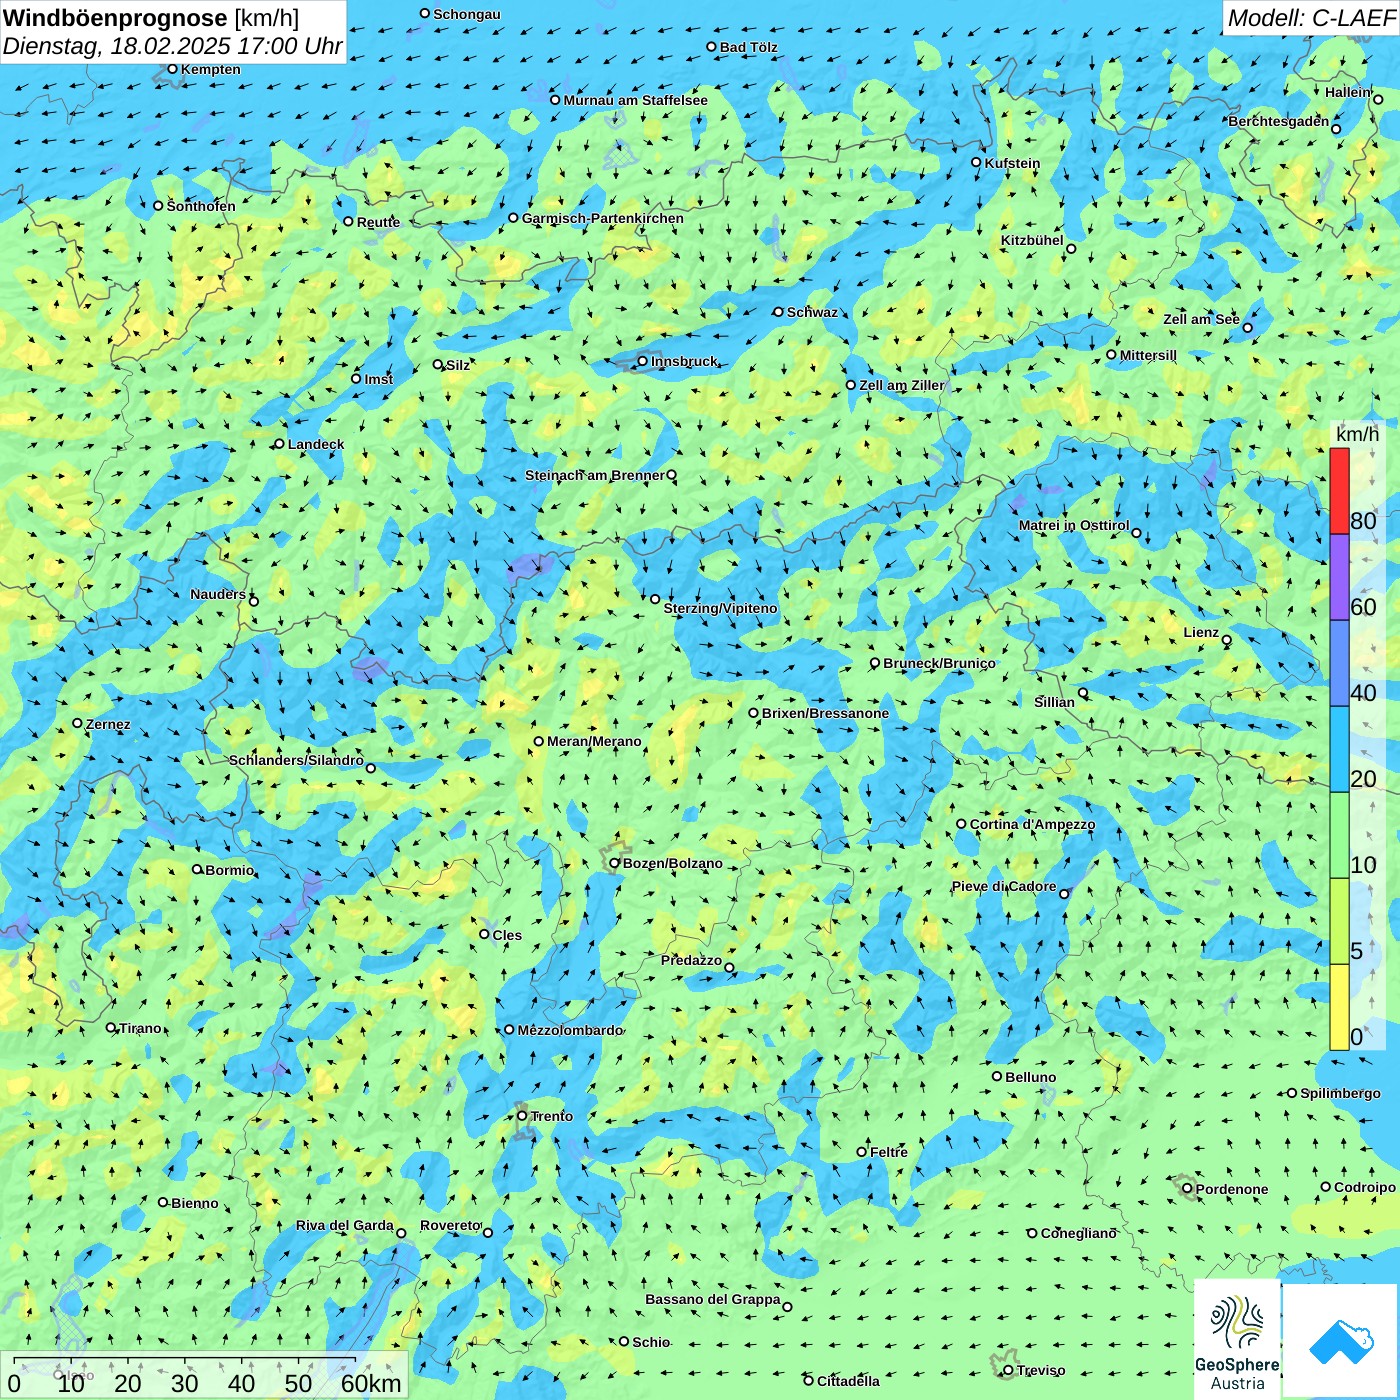Click the Modell: C-LAEF label
This screenshot has height=1400, width=1400.
click(x=1311, y=18)
